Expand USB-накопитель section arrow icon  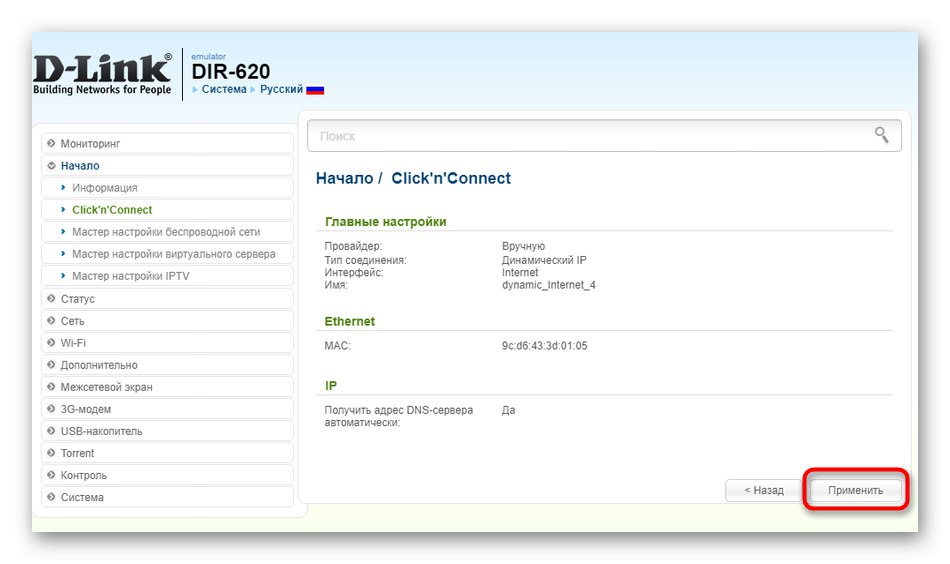tap(51, 431)
